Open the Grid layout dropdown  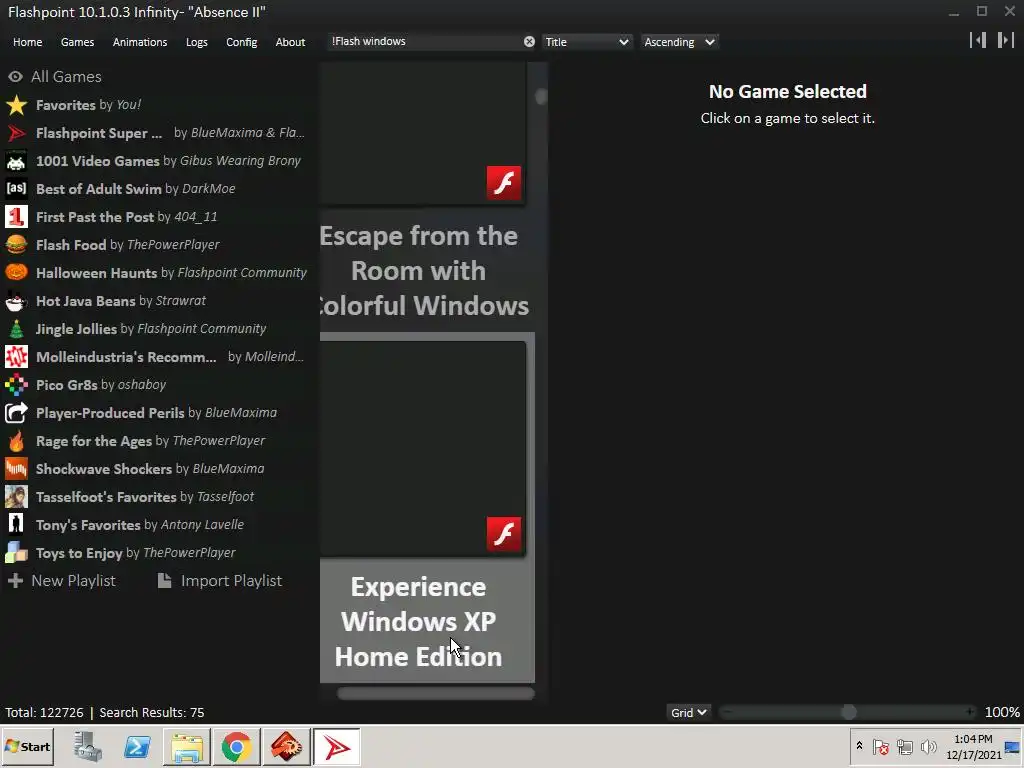point(688,712)
